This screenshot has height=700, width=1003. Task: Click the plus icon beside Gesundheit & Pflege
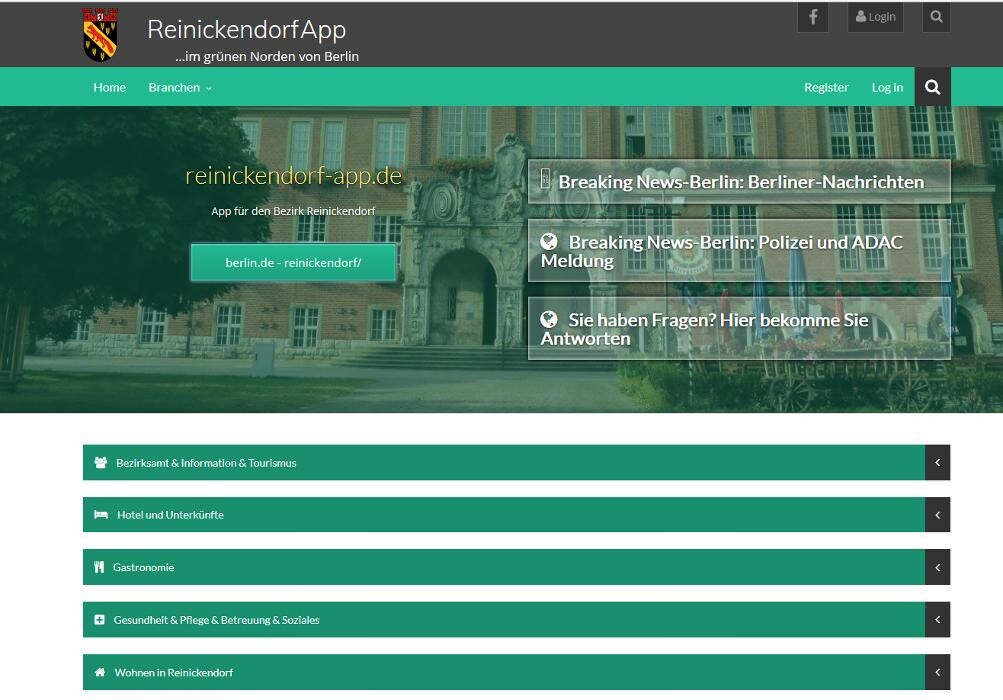click(x=99, y=620)
